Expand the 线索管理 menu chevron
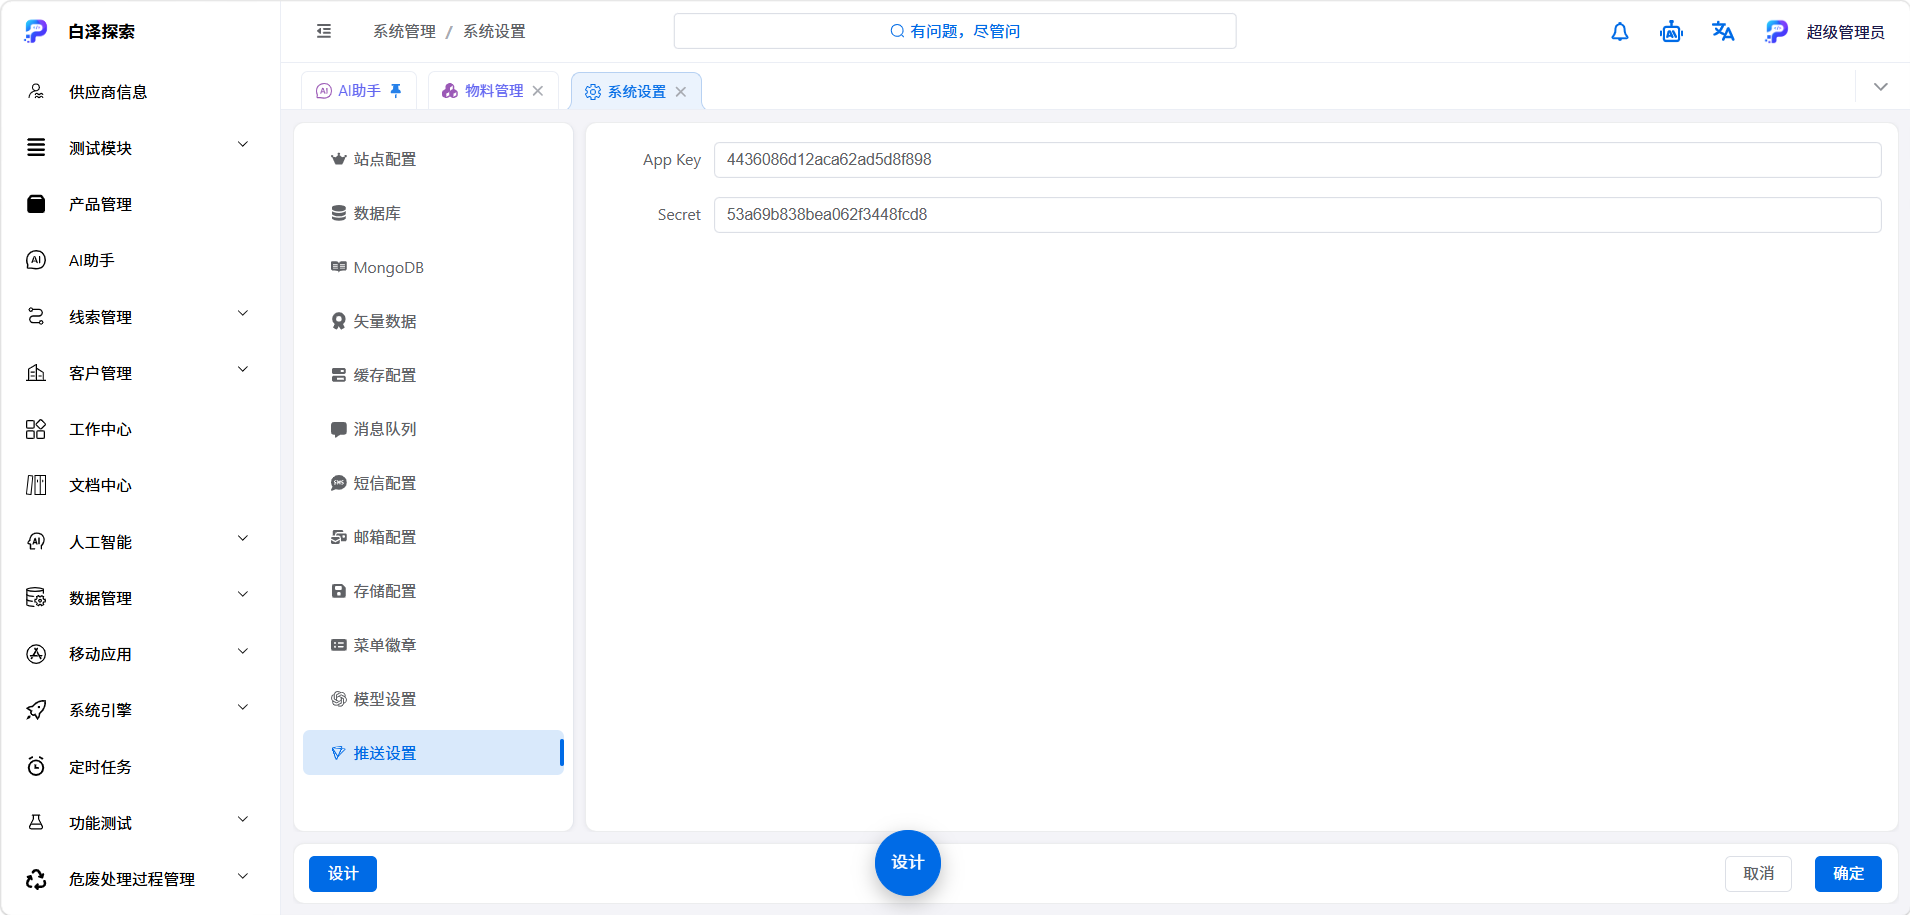1910x915 pixels. tap(243, 314)
